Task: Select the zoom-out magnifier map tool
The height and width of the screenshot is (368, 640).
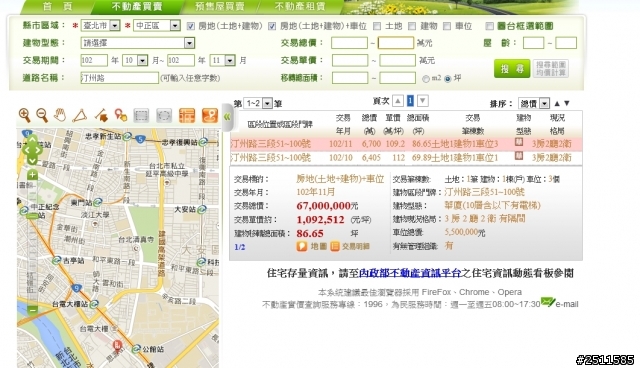Action: click(x=42, y=115)
